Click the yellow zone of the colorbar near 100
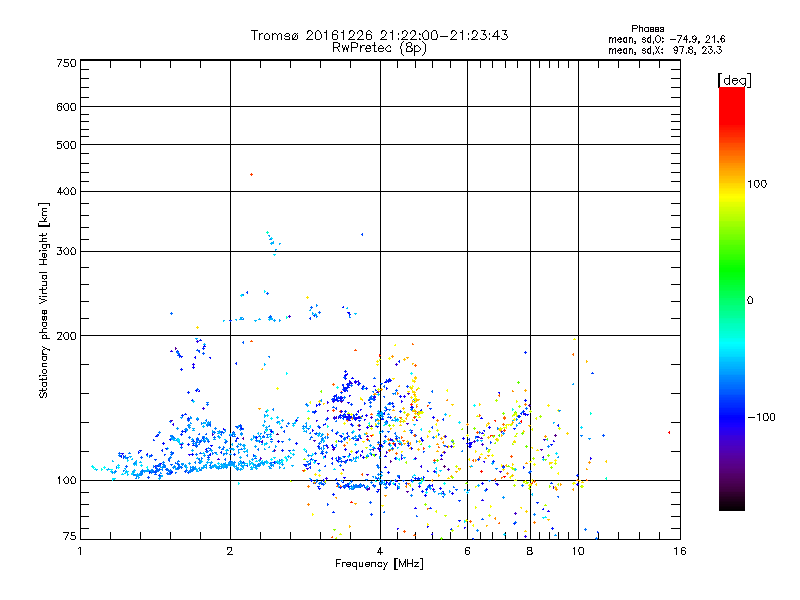 point(732,196)
